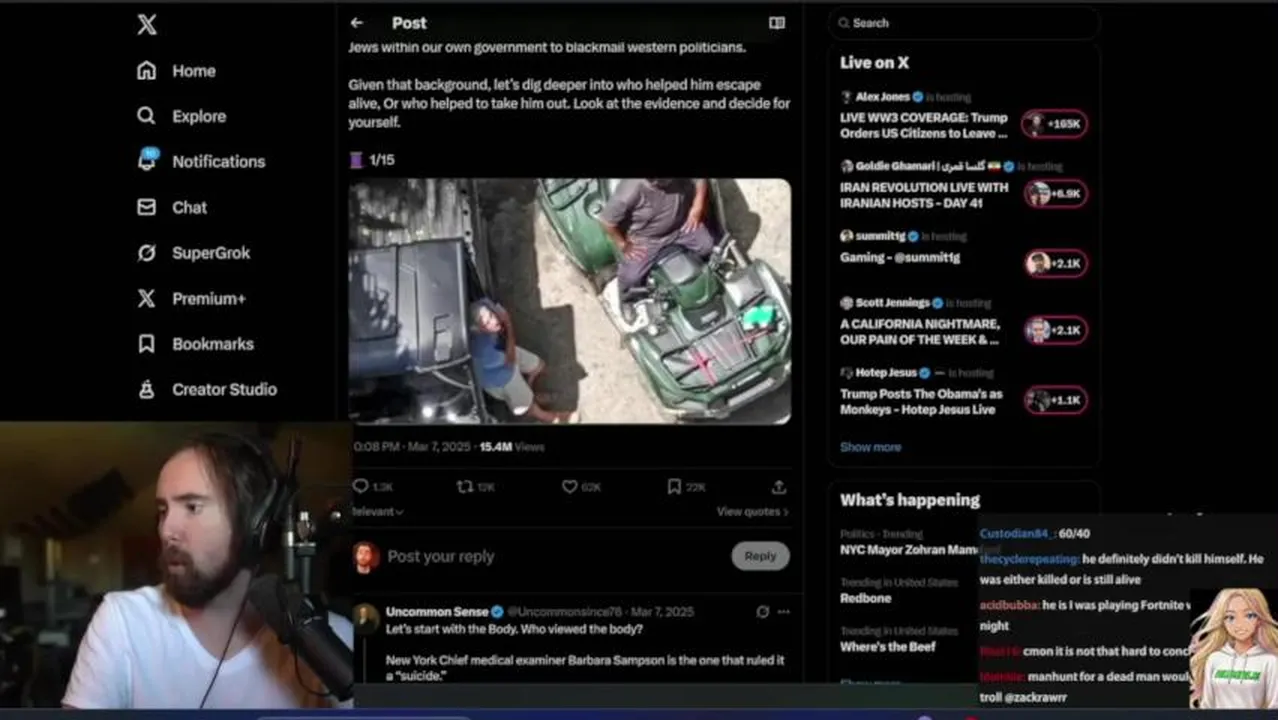Click Scott Jennings verified badge
Image resolution: width=1278 pixels, height=720 pixels.
click(938, 303)
